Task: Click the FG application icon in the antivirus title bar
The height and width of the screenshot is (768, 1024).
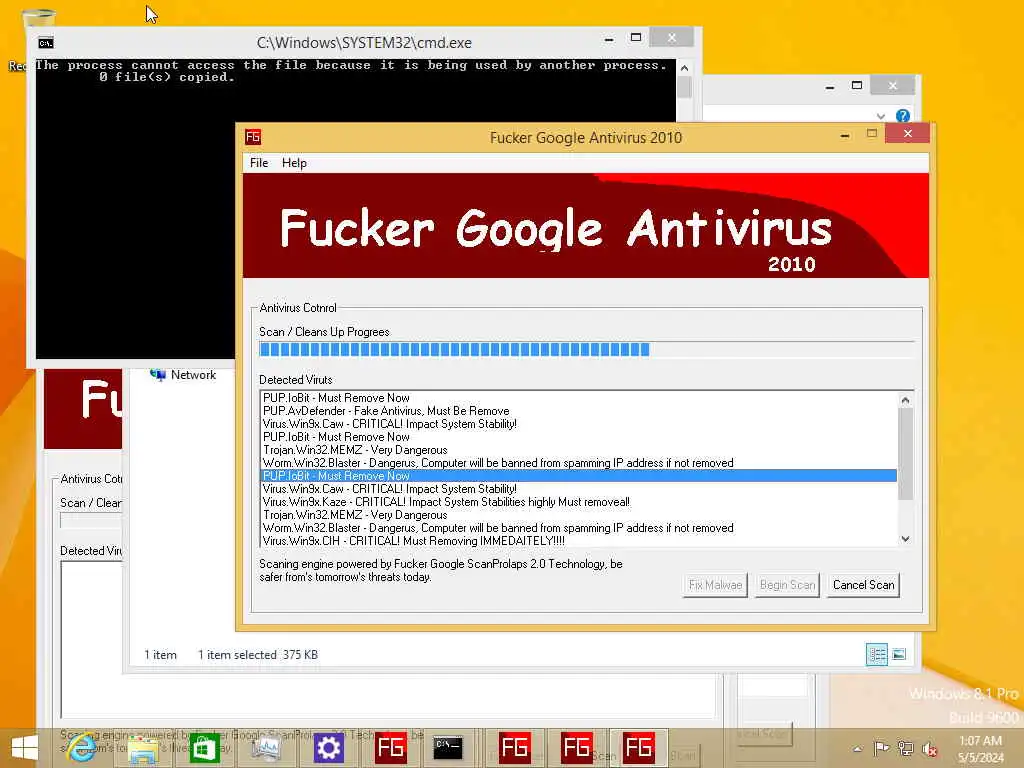Action: pos(253,137)
